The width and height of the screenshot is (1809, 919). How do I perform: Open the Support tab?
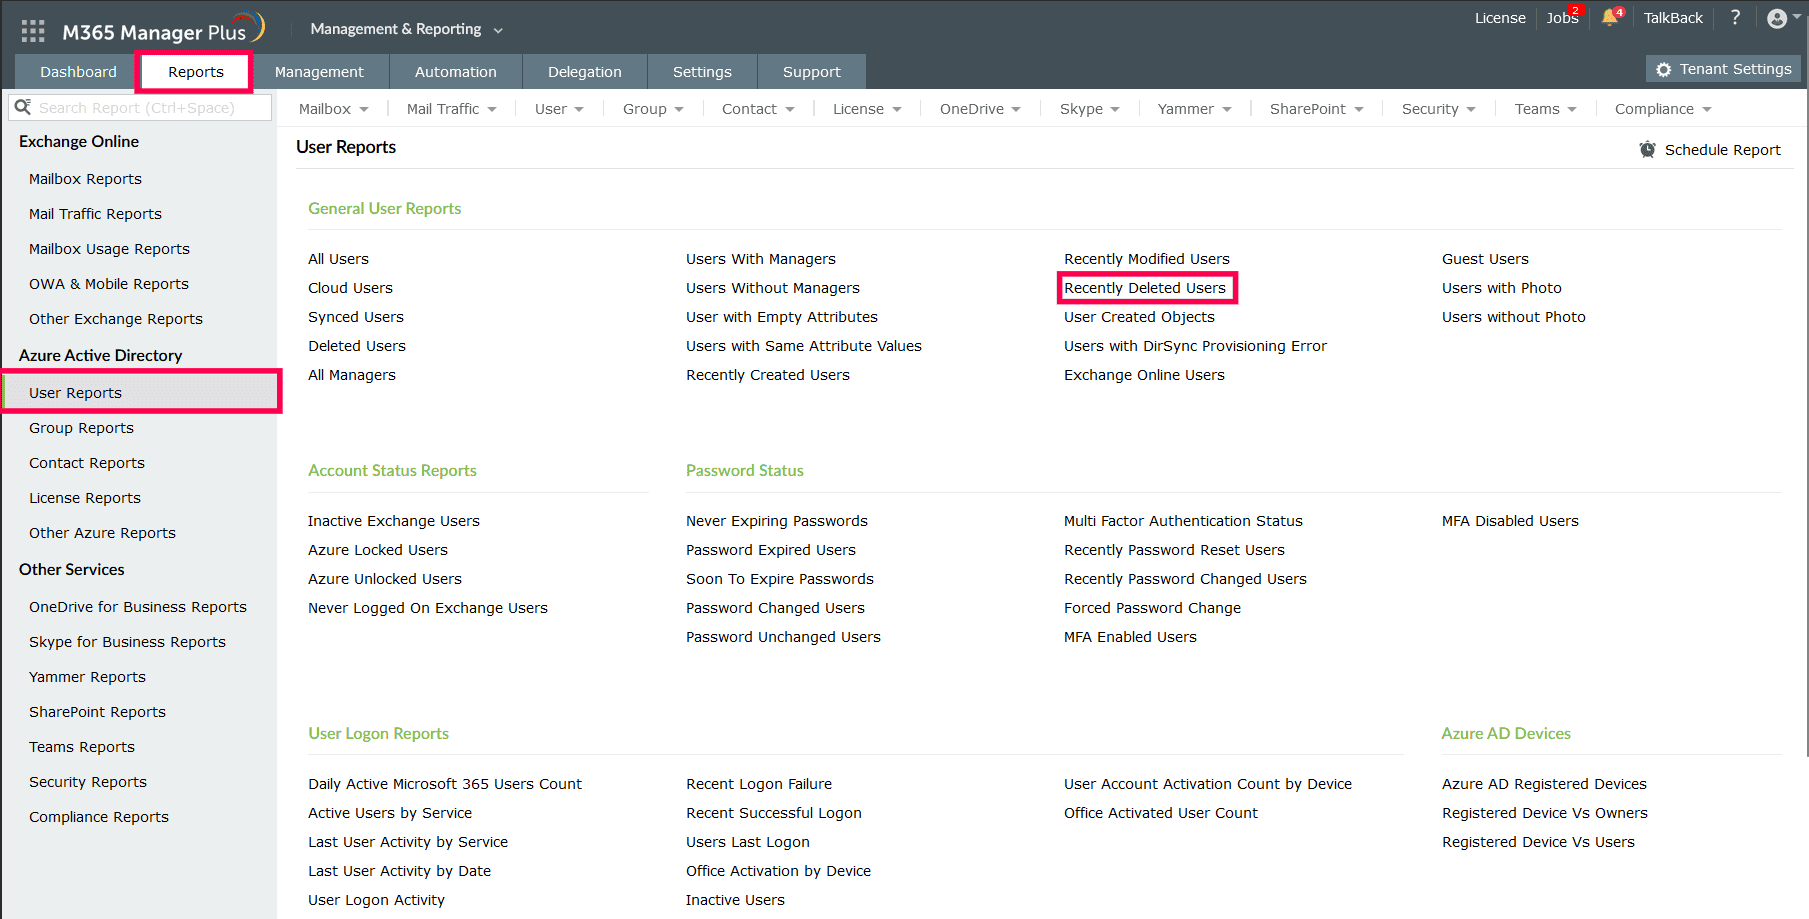(811, 72)
